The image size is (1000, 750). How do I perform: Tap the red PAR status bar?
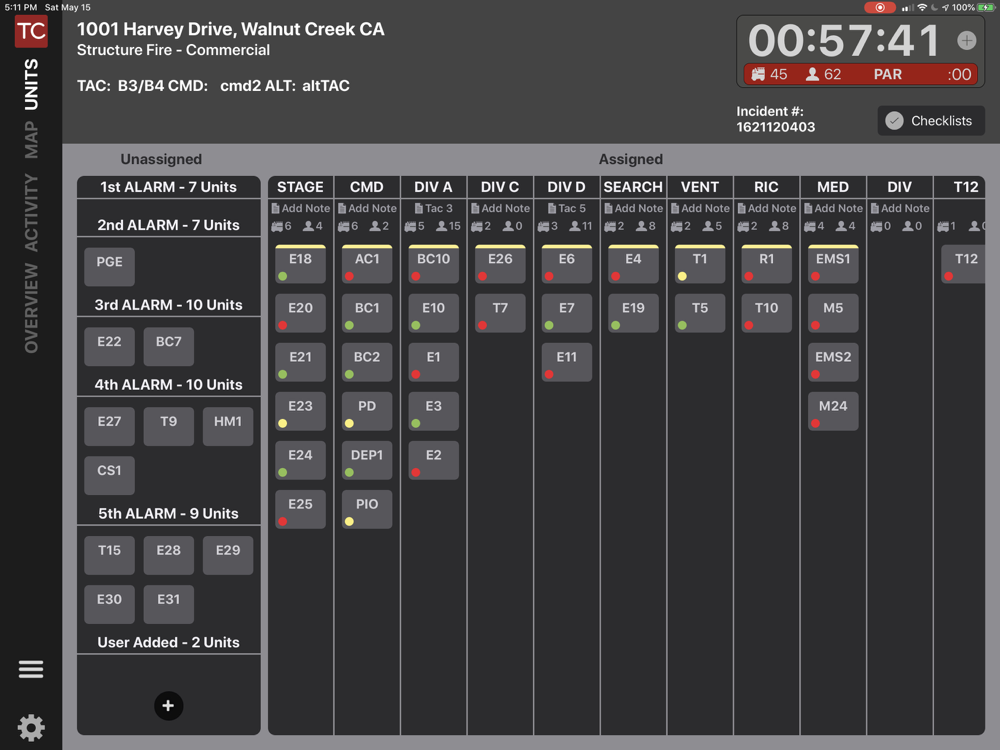point(860,74)
